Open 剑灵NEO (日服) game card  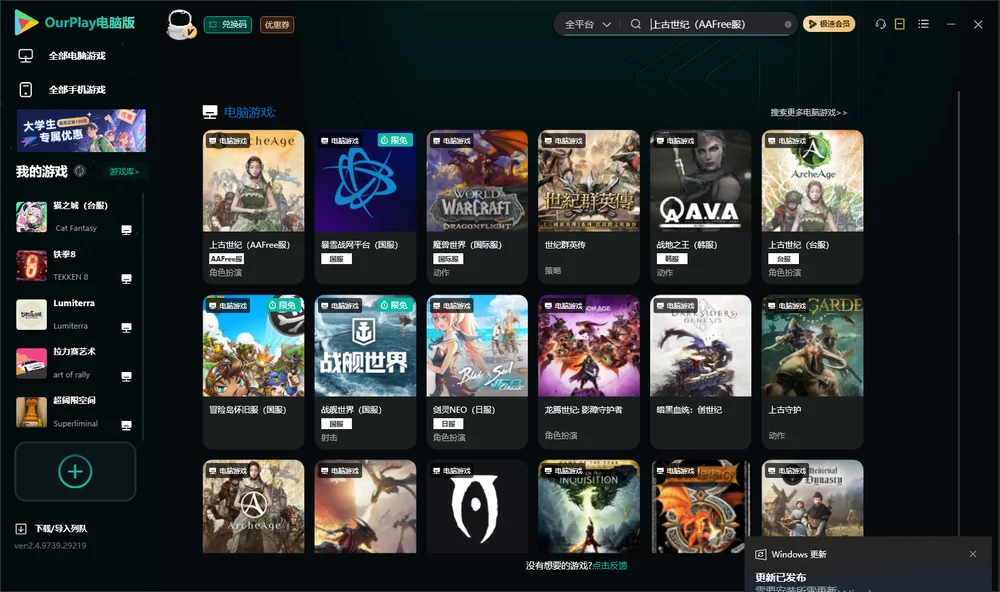pyautogui.click(x=477, y=371)
